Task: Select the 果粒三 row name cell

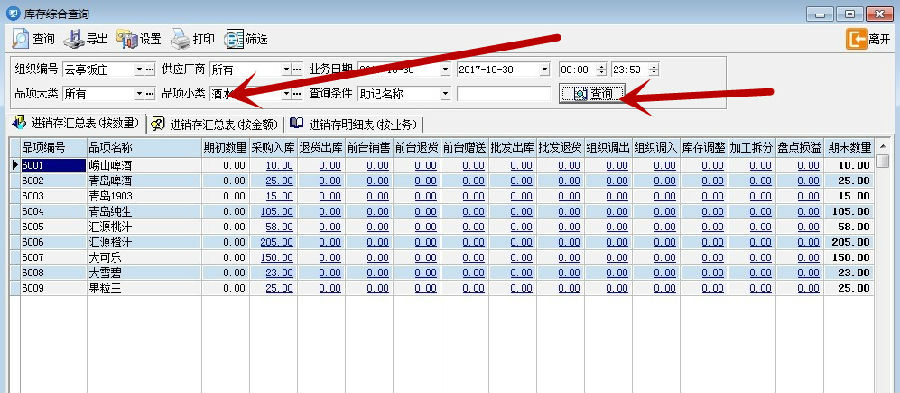Action: 144,288
